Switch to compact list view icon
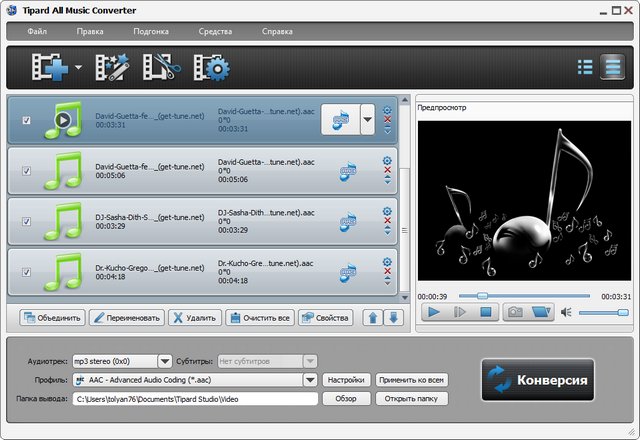 [x=586, y=68]
